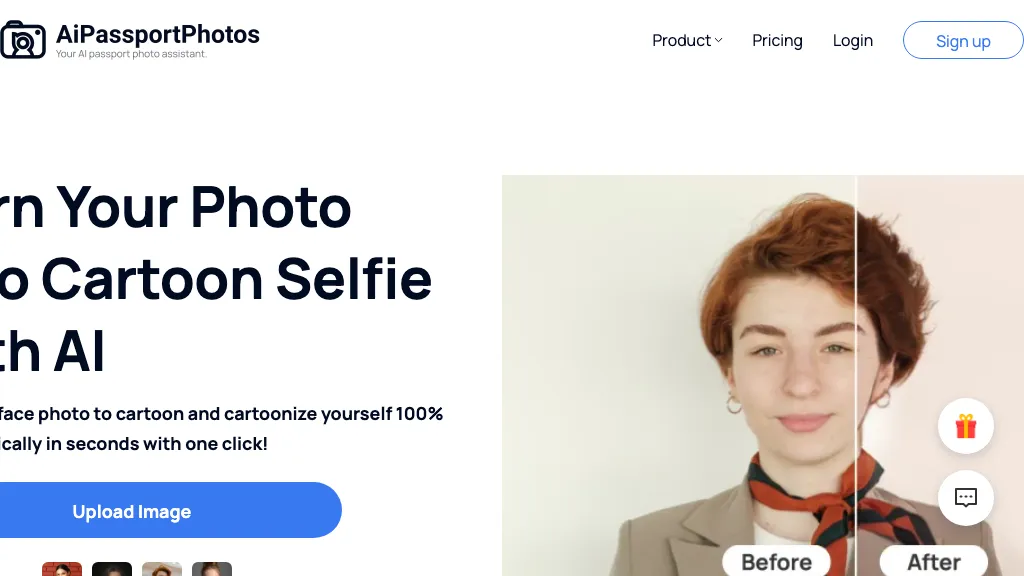Select the sample photo with black background
This screenshot has width=1024, height=576.
coord(112,569)
